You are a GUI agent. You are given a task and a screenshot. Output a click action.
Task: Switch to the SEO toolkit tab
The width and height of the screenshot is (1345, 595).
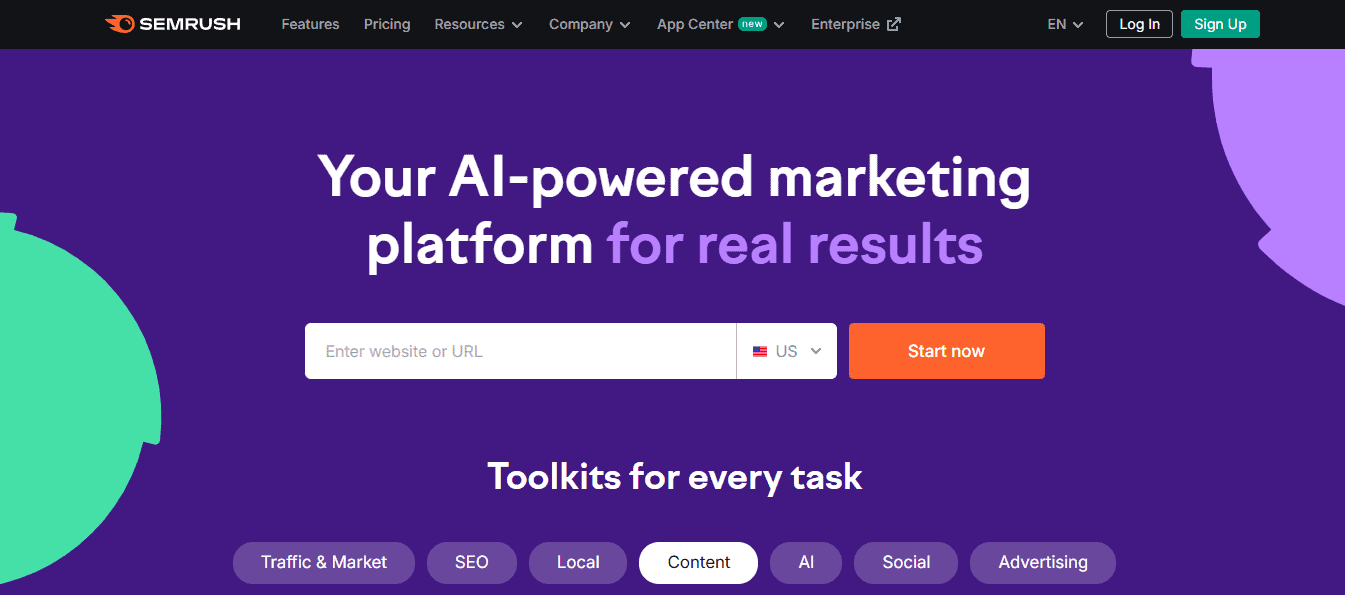point(472,562)
